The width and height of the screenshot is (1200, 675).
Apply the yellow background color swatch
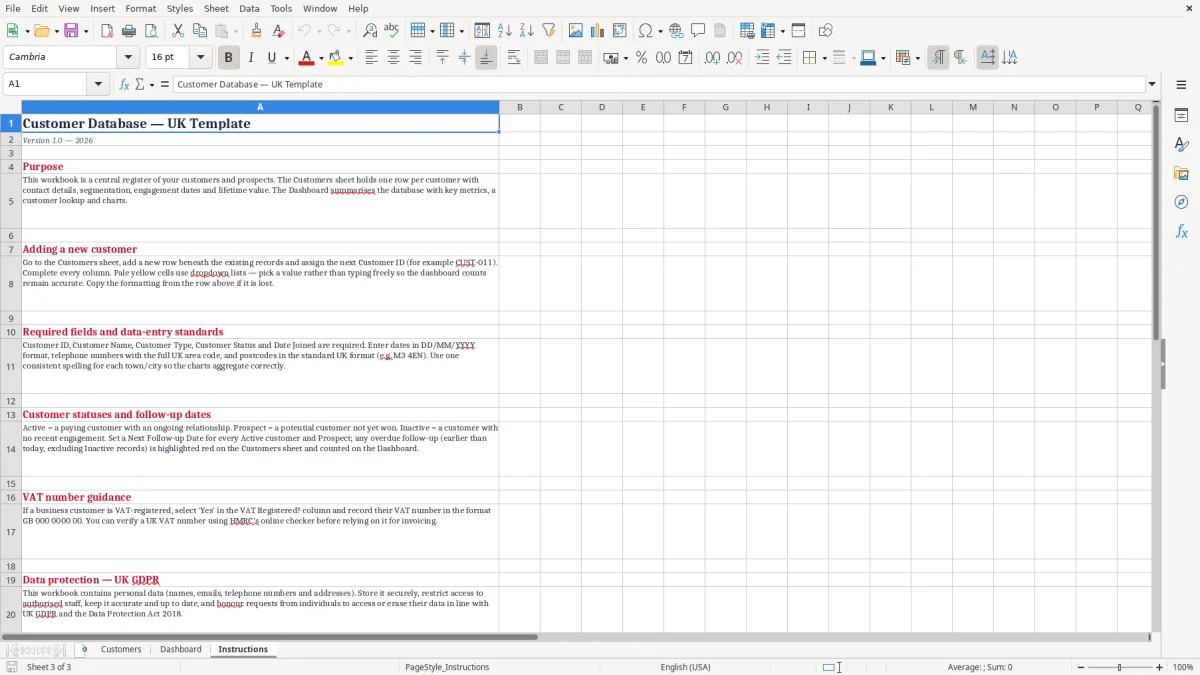336,58
